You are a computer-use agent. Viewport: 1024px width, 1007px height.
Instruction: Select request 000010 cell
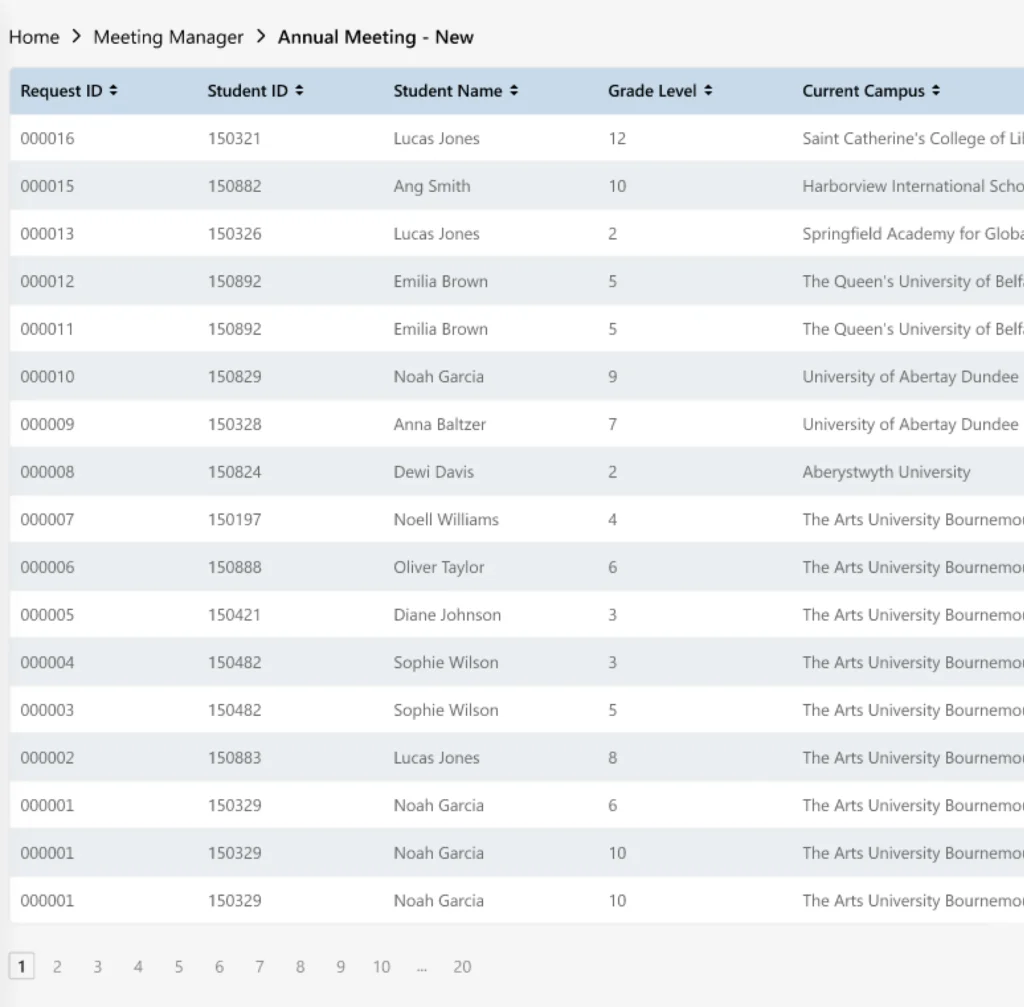pos(47,377)
